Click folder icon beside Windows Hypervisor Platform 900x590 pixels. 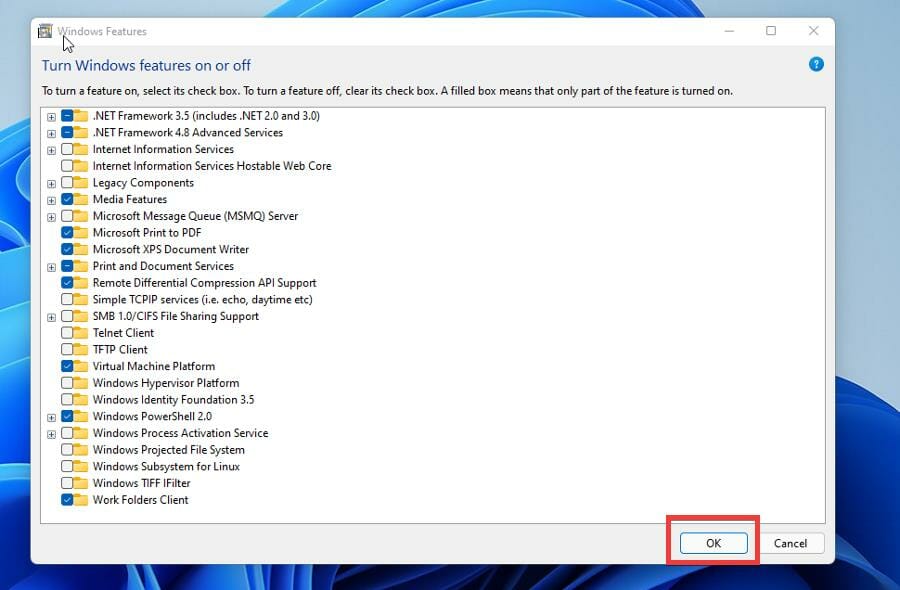pyautogui.click(x=81, y=383)
